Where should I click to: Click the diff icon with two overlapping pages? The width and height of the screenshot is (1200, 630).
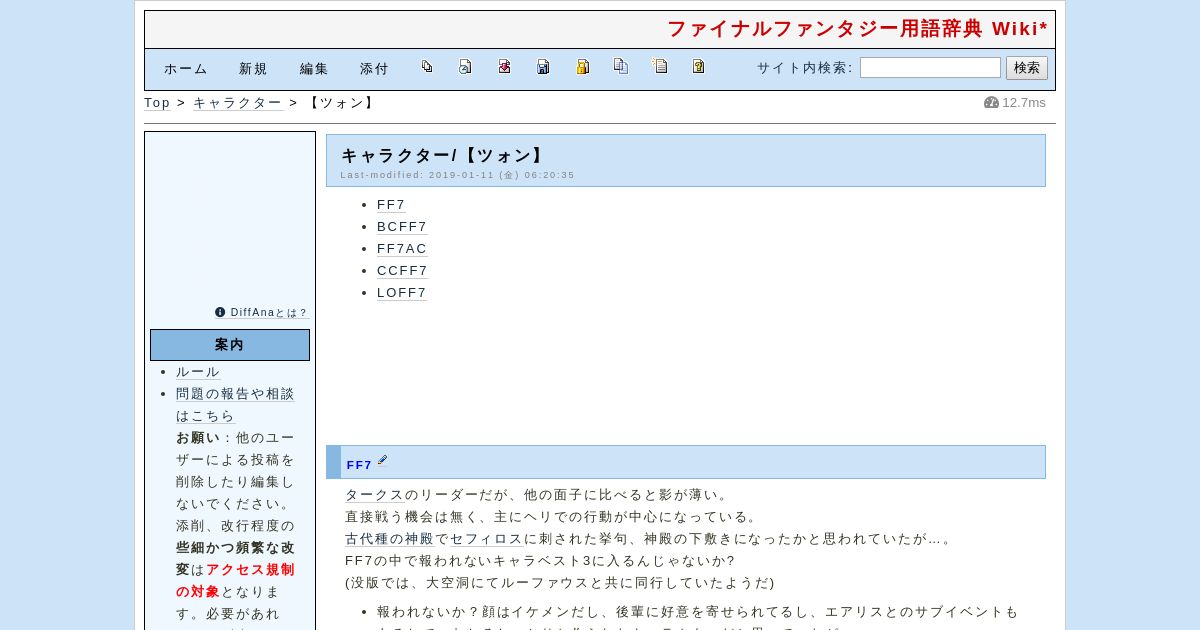pyautogui.click(x=427, y=67)
